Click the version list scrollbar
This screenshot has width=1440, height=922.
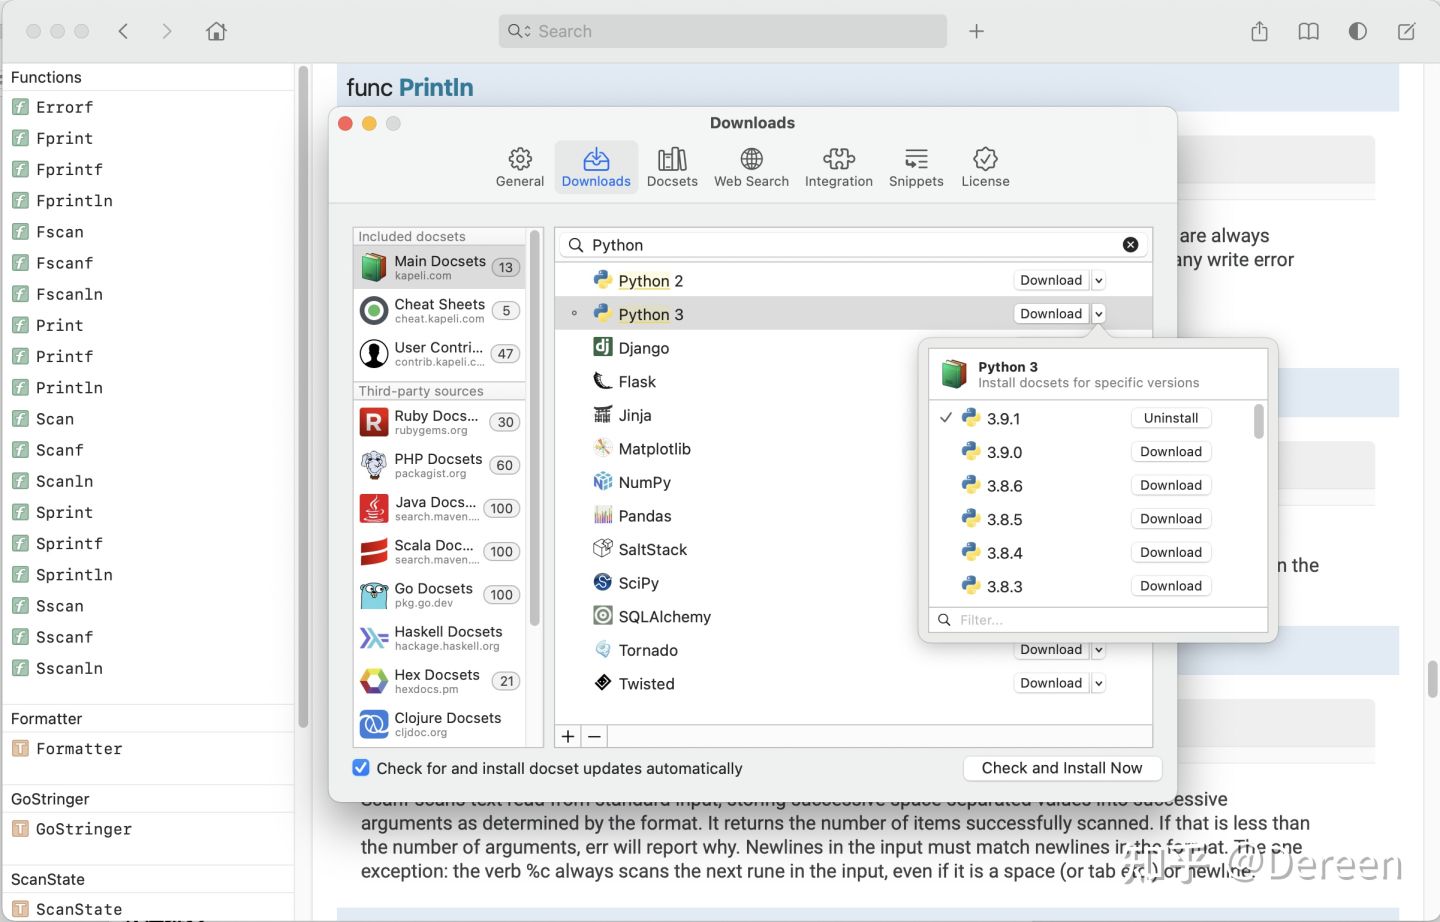point(1258,421)
